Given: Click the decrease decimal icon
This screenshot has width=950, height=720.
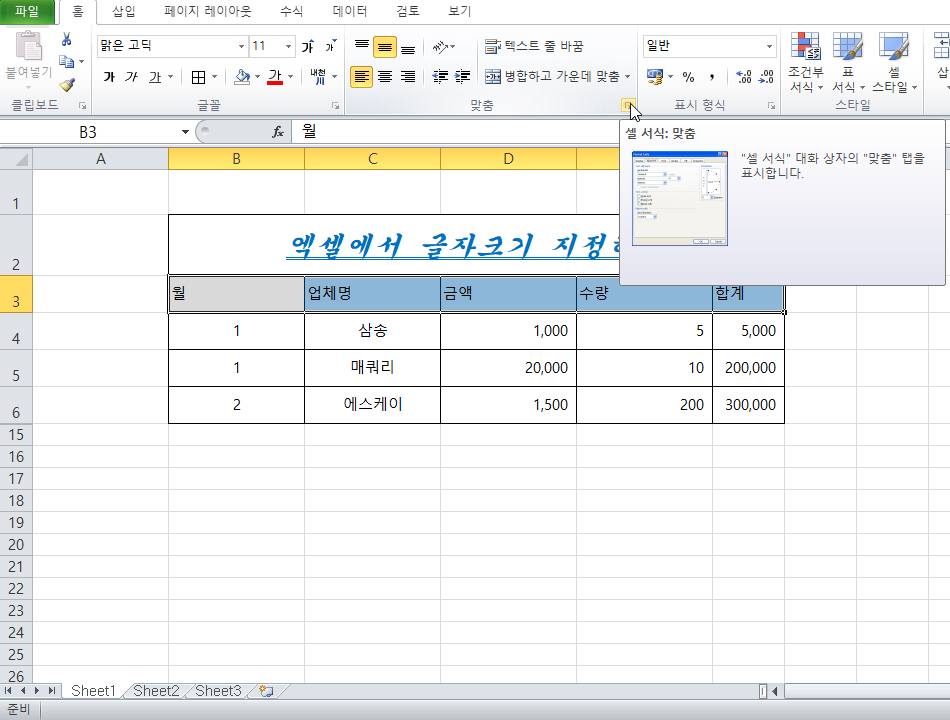Looking at the screenshot, I should [x=766, y=77].
